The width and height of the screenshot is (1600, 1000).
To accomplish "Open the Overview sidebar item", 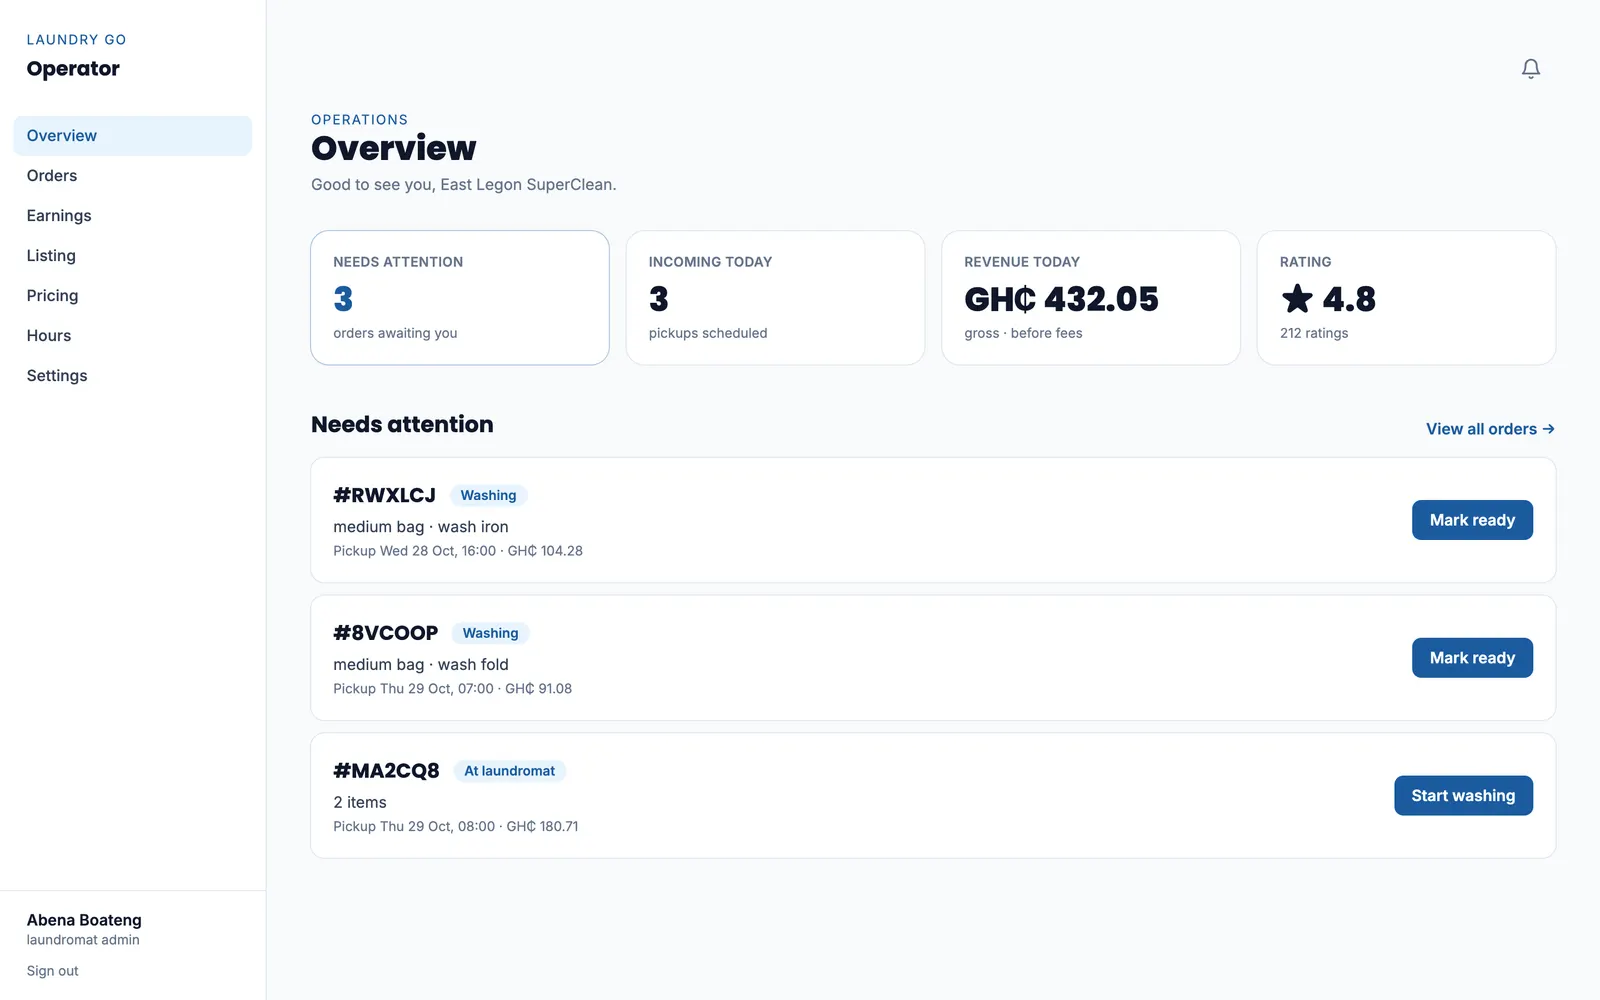I will (x=132, y=136).
